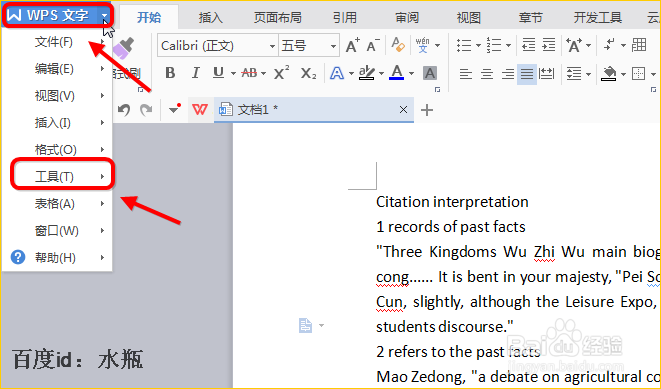Align text right

click(x=508, y=74)
